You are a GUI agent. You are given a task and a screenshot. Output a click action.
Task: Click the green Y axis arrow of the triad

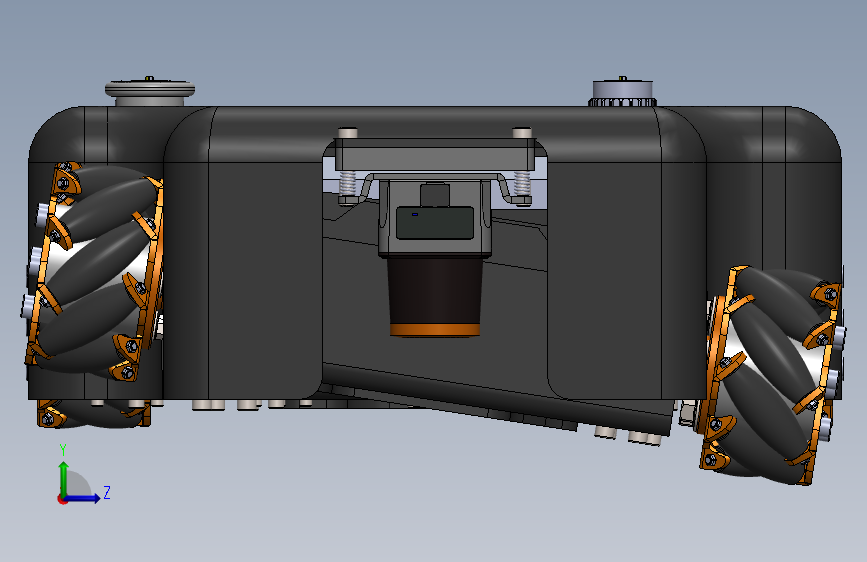[64, 478]
